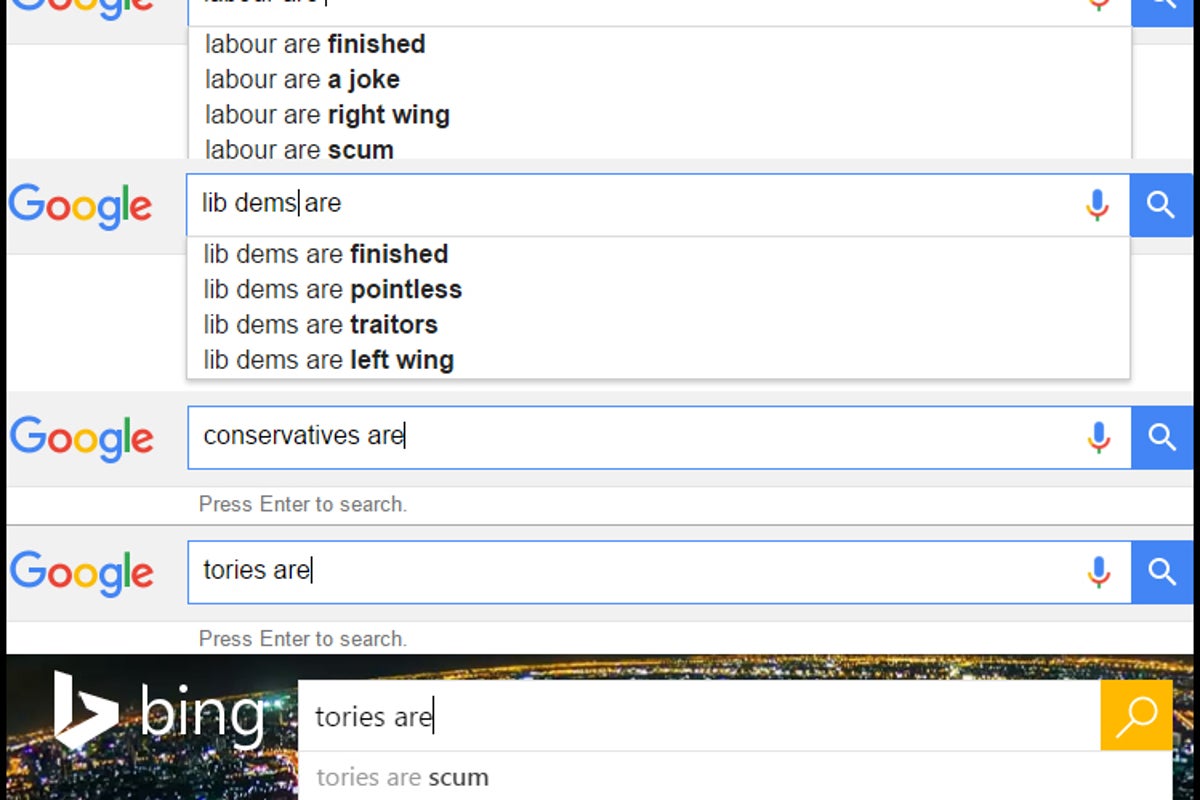Select the "tories are scum" Bing suggestion
This screenshot has height=800, width=1200.
(x=402, y=777)
